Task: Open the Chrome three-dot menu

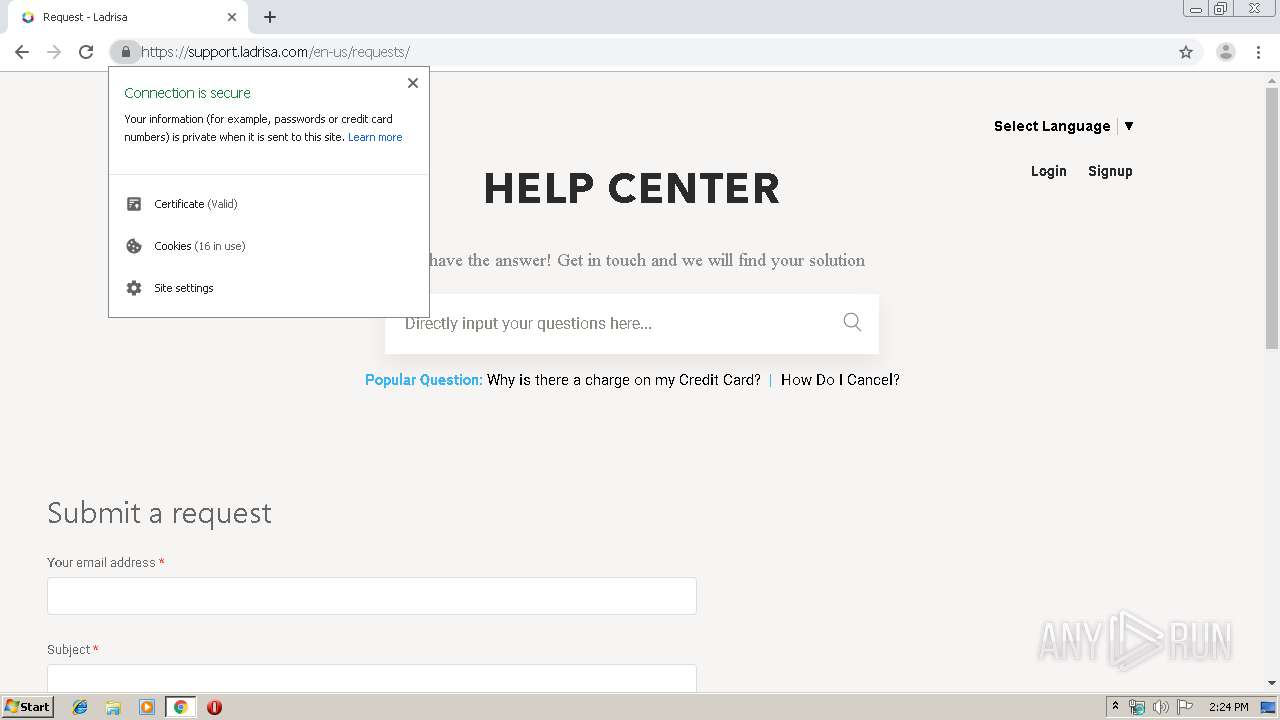Action: coord(1258,52)
